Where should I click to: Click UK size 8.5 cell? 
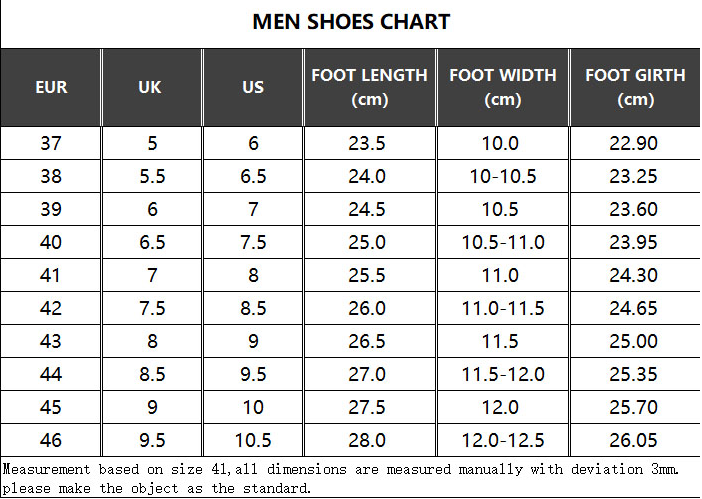point(152,374)
